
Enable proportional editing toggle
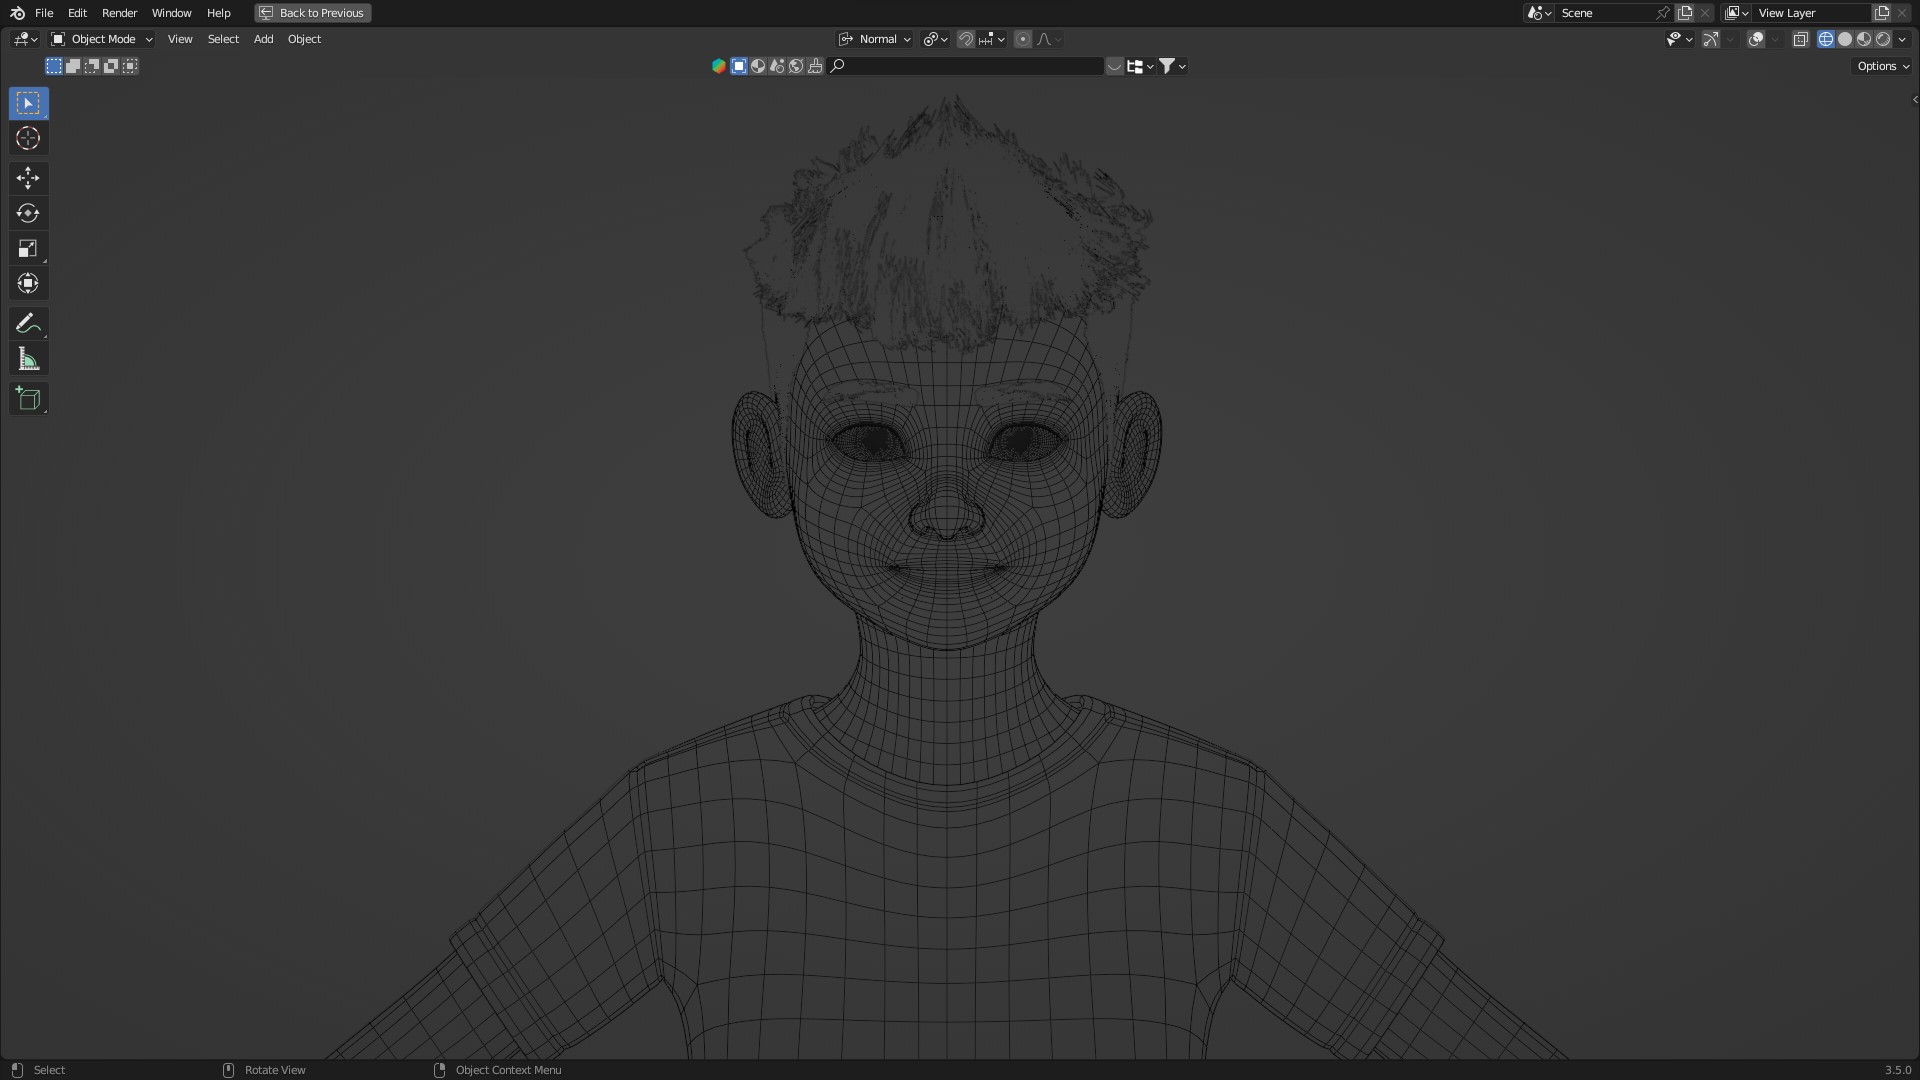pos(1022,39)
